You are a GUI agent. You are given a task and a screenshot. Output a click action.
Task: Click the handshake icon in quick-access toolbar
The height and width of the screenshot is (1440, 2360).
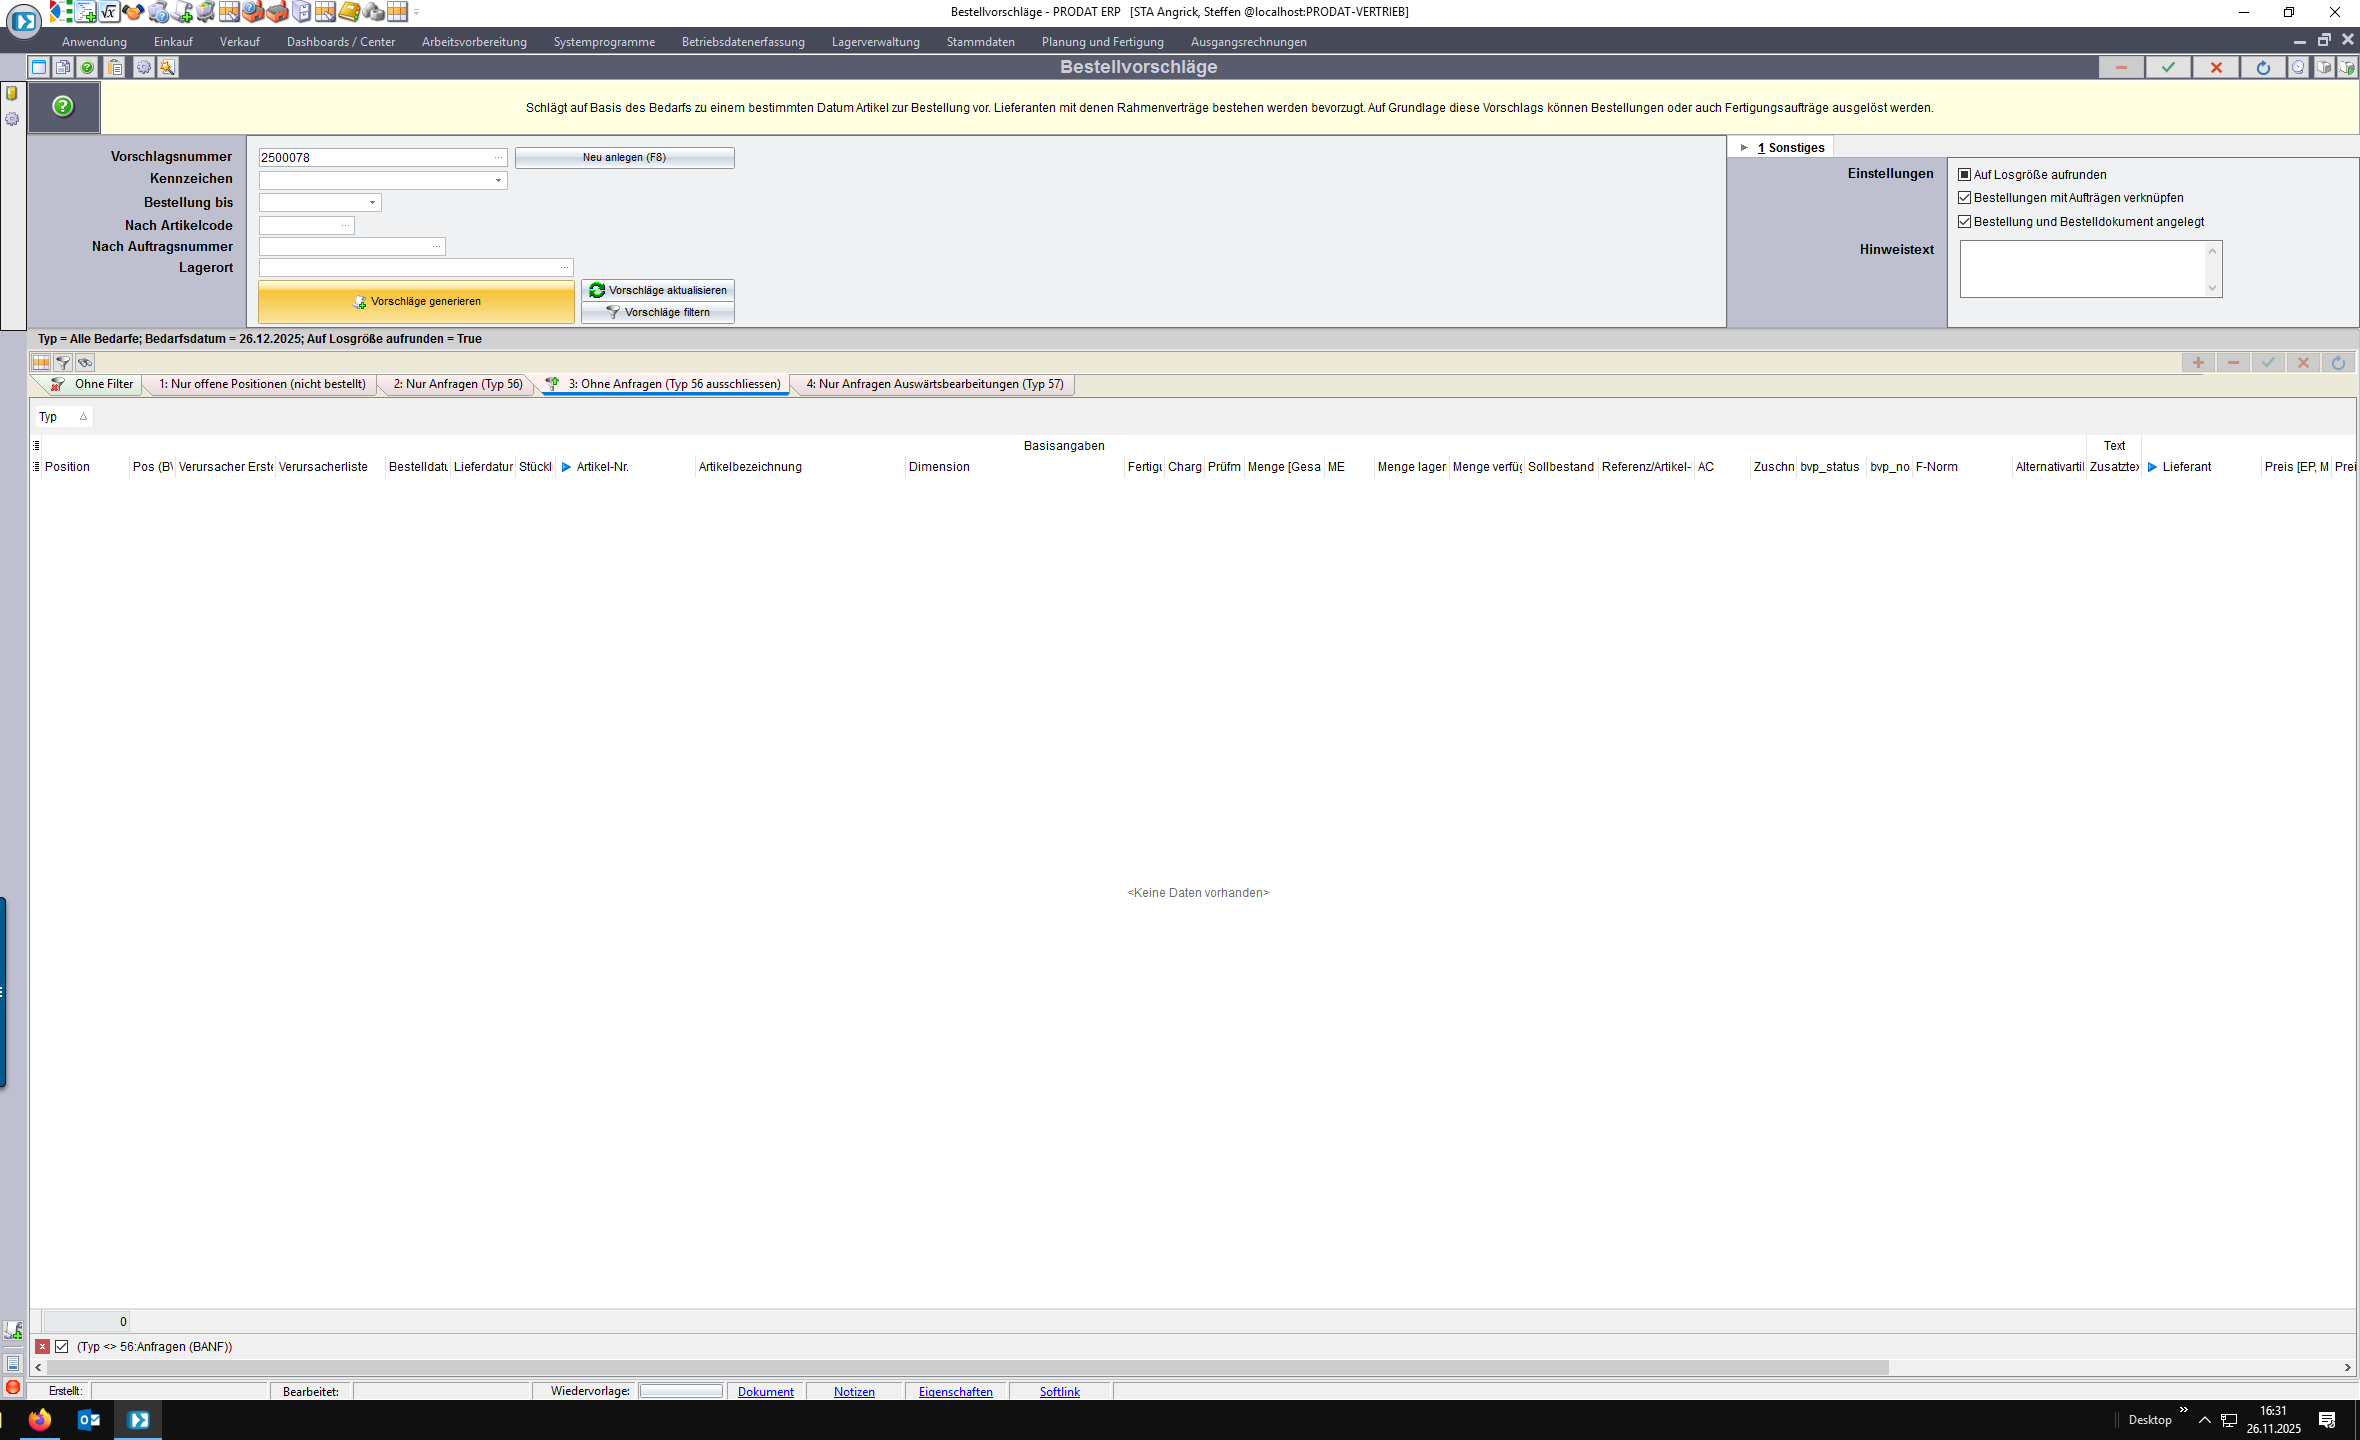[x=133, y=12]
